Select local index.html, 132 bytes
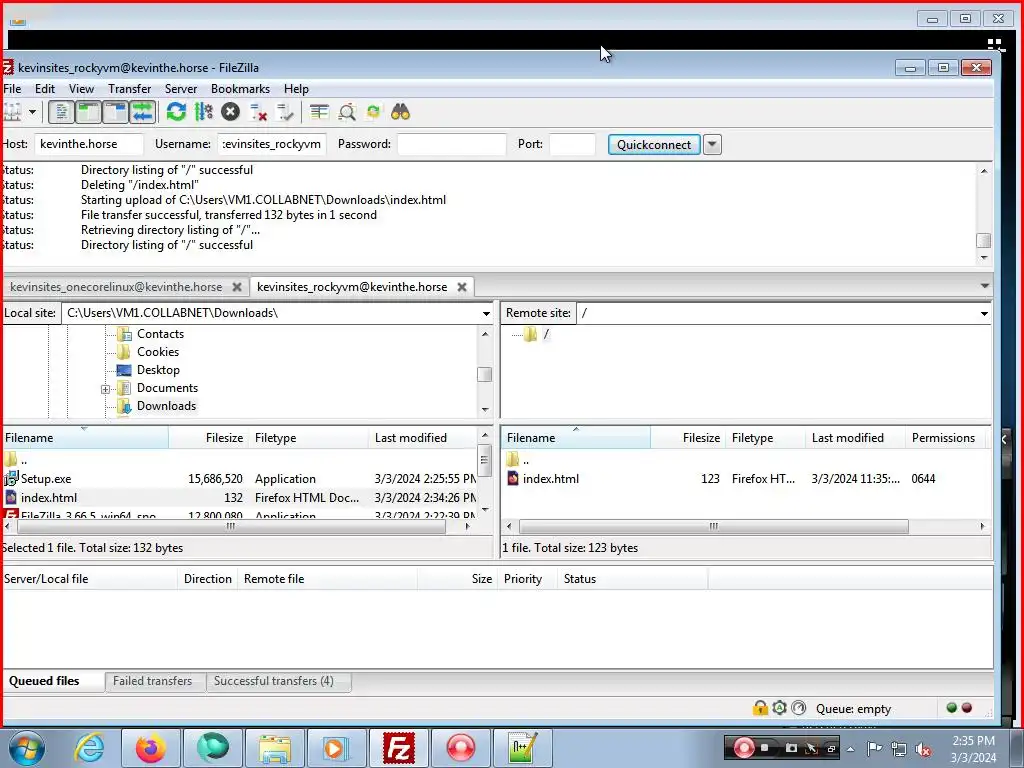The width and height of the screenshot is (1024, 768). [x=48, y=498]
